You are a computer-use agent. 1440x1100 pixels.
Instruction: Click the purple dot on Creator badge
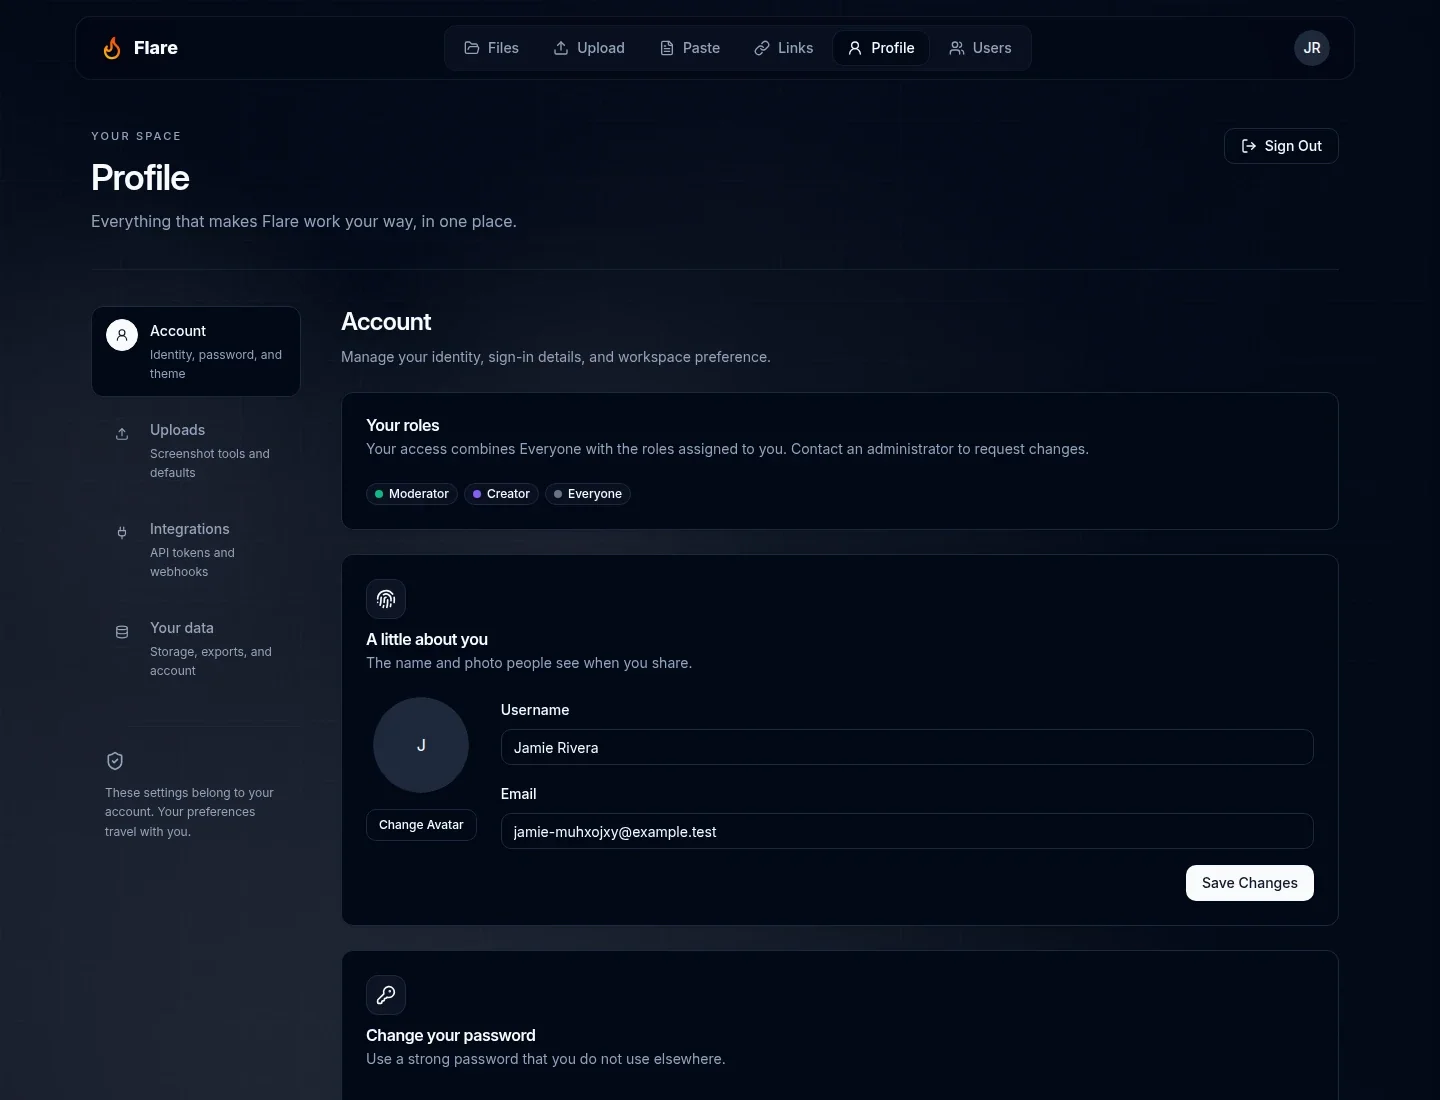477,494
